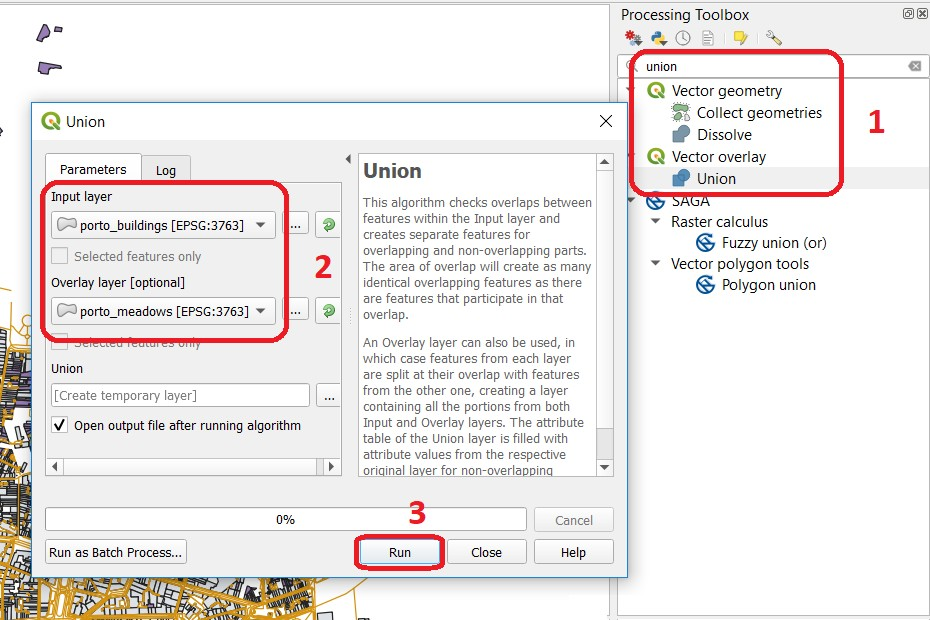Close the Union dialog via Close button
930x620 pixels.
[486, 552]
